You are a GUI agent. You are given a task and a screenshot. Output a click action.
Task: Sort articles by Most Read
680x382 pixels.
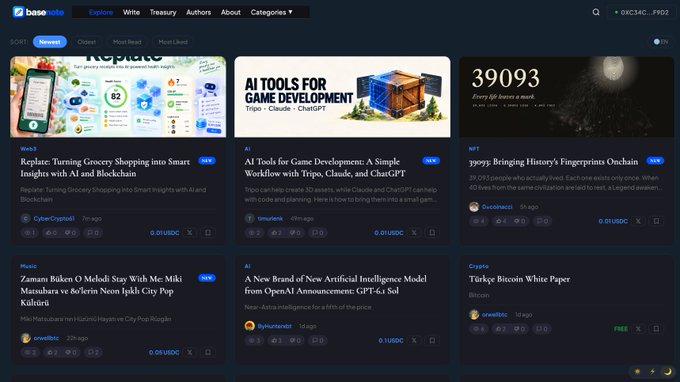tap(127, 42)
